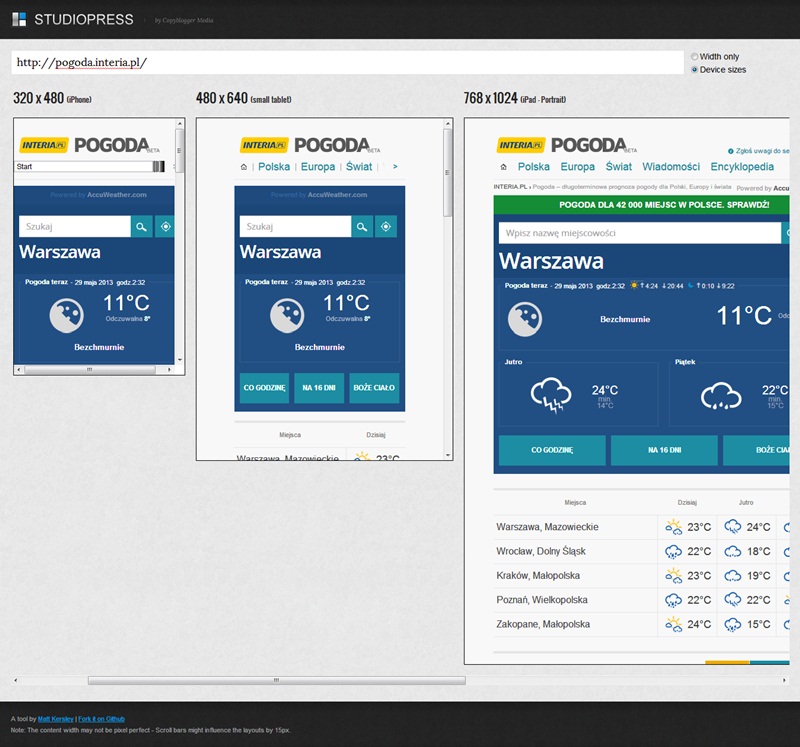Image resolution: width=800 pixels, height=747 pixels.
Task: Open the Fork it on Github link
Action: 101,719
